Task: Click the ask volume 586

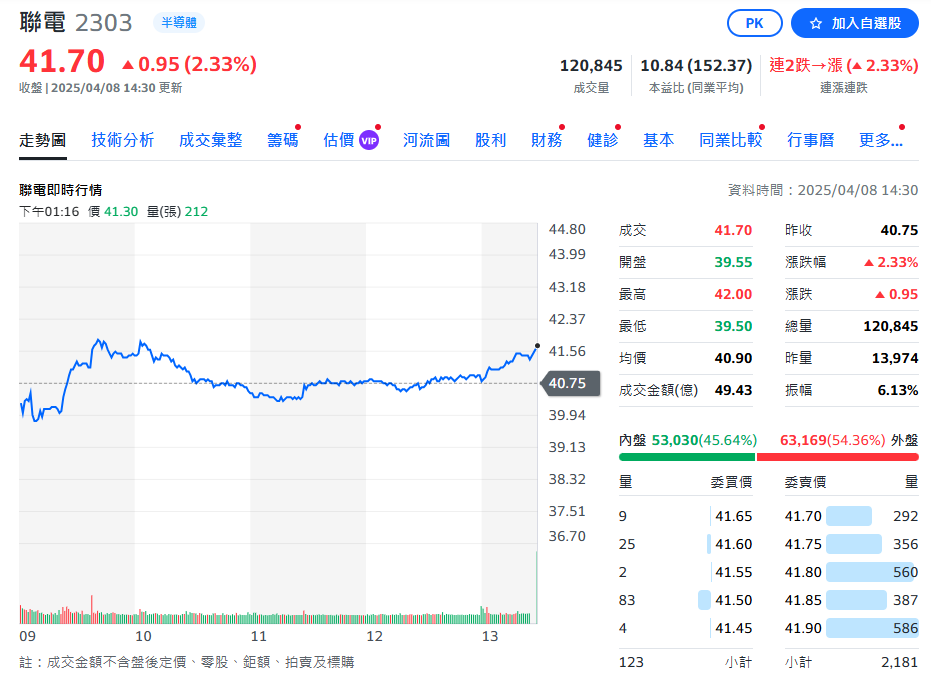Action: tap(905, 628)
